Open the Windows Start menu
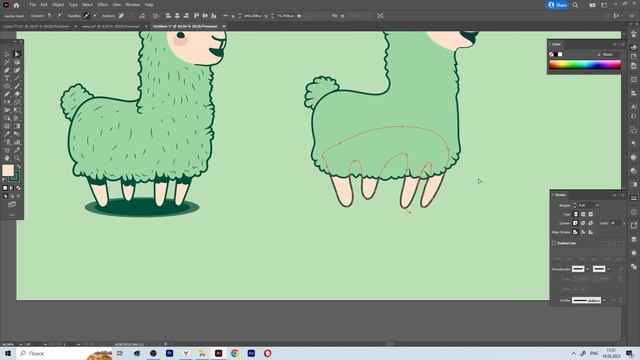Image resolution: width=640 pixels, height=360 pixels. coord(8,353)
